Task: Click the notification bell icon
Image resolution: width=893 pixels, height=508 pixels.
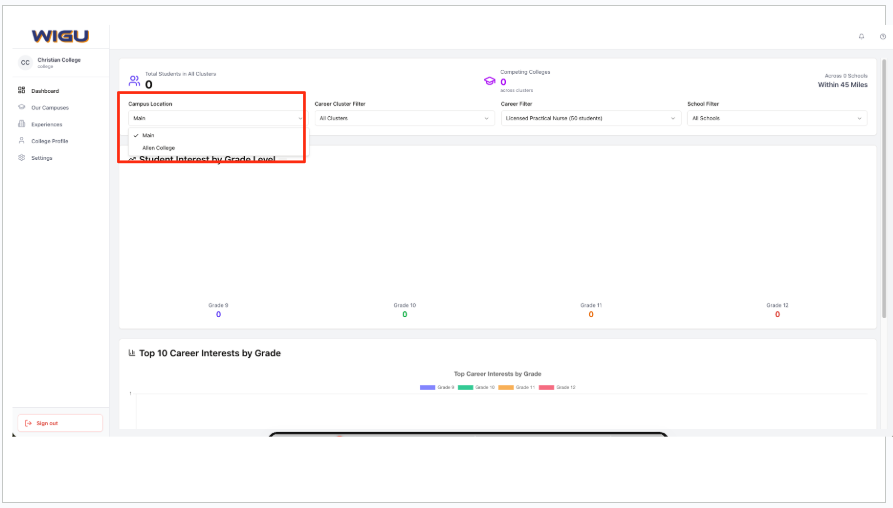Action: 861,37
